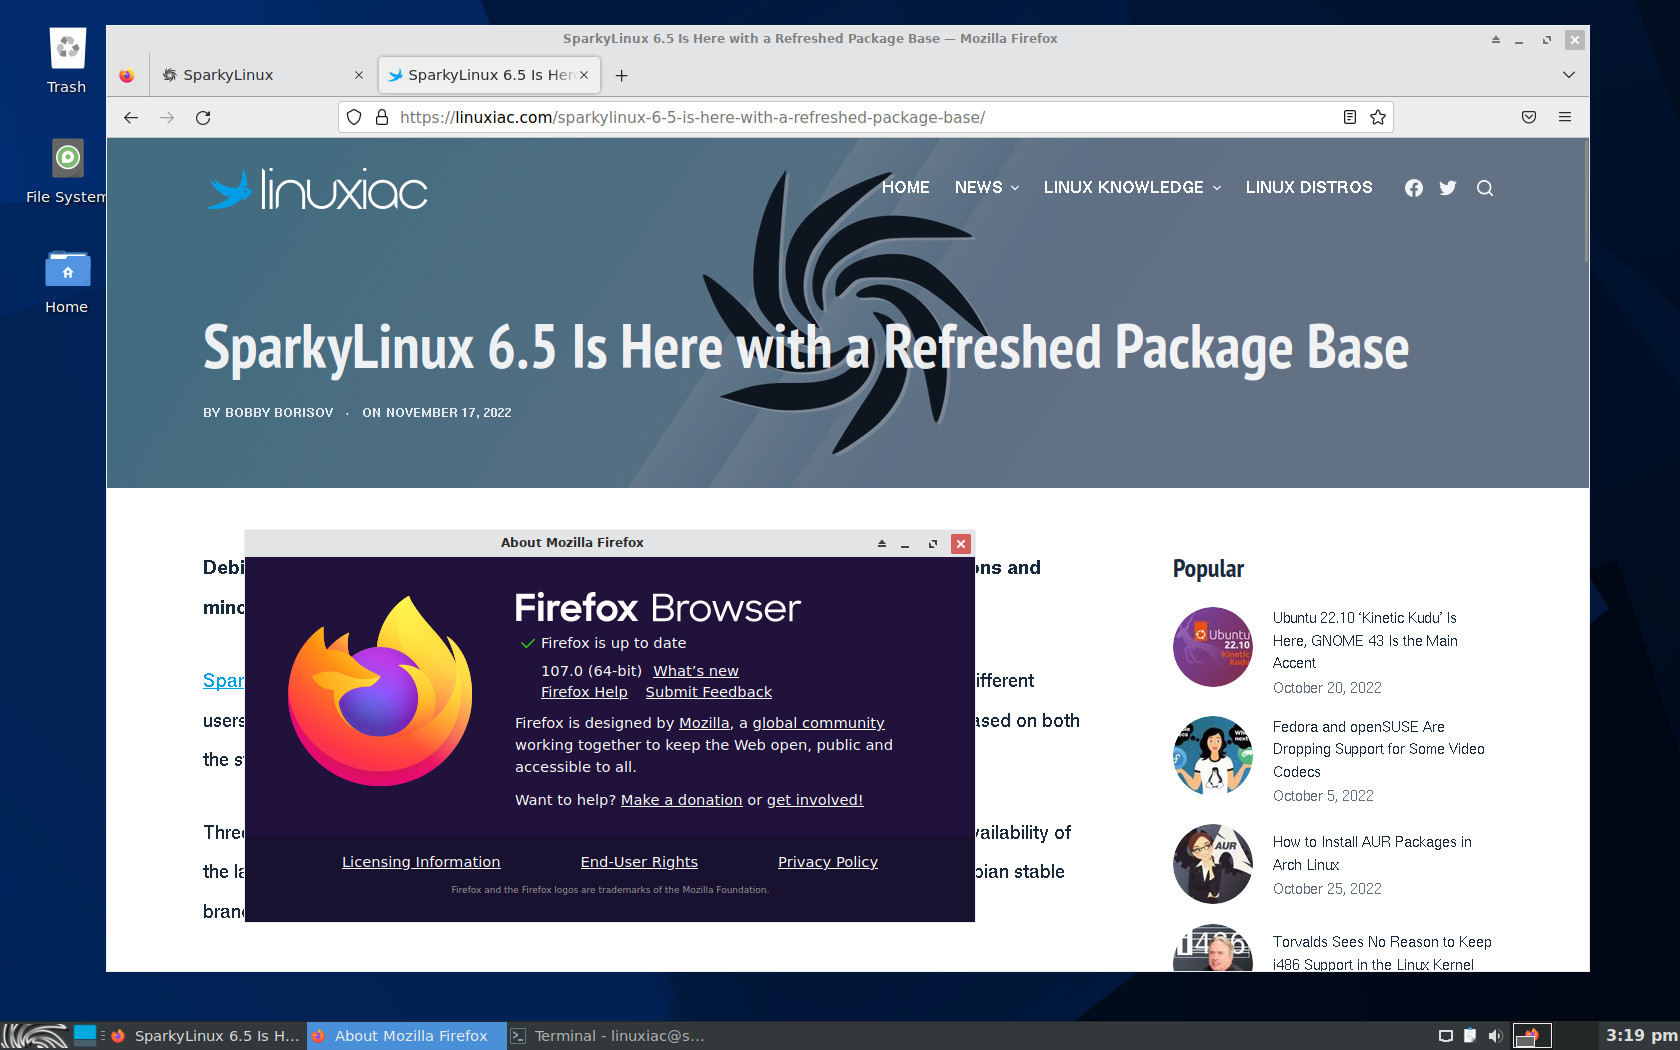Open the LINUX DISTROS menu item
The height and width of the screenshot is (1050, 1680).
(x=1309, y=188)
